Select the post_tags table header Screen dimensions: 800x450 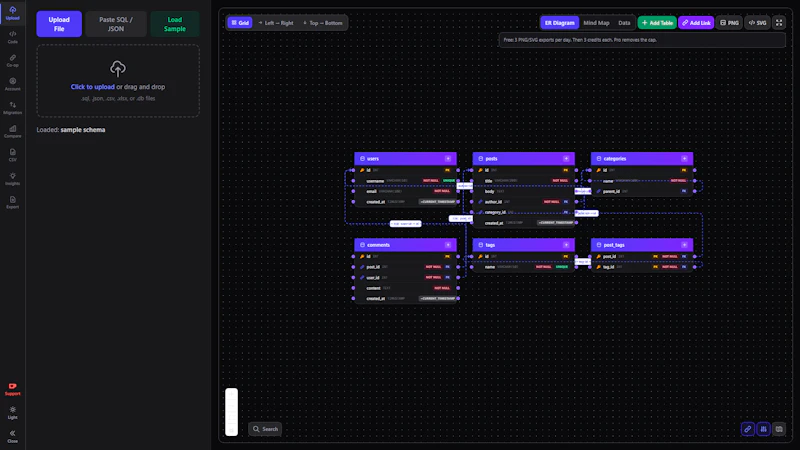(x=642, y=245)
